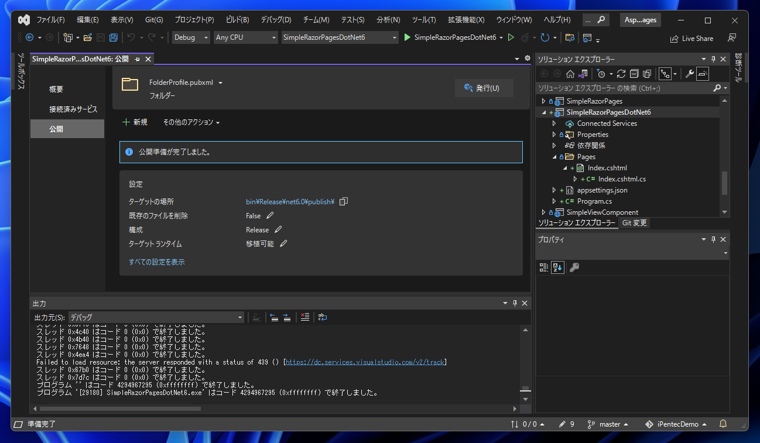Viewport: 760px width, 443px height.
Task: Click Output panel horizontal scrollbar
Action: (x=120, y=409)
